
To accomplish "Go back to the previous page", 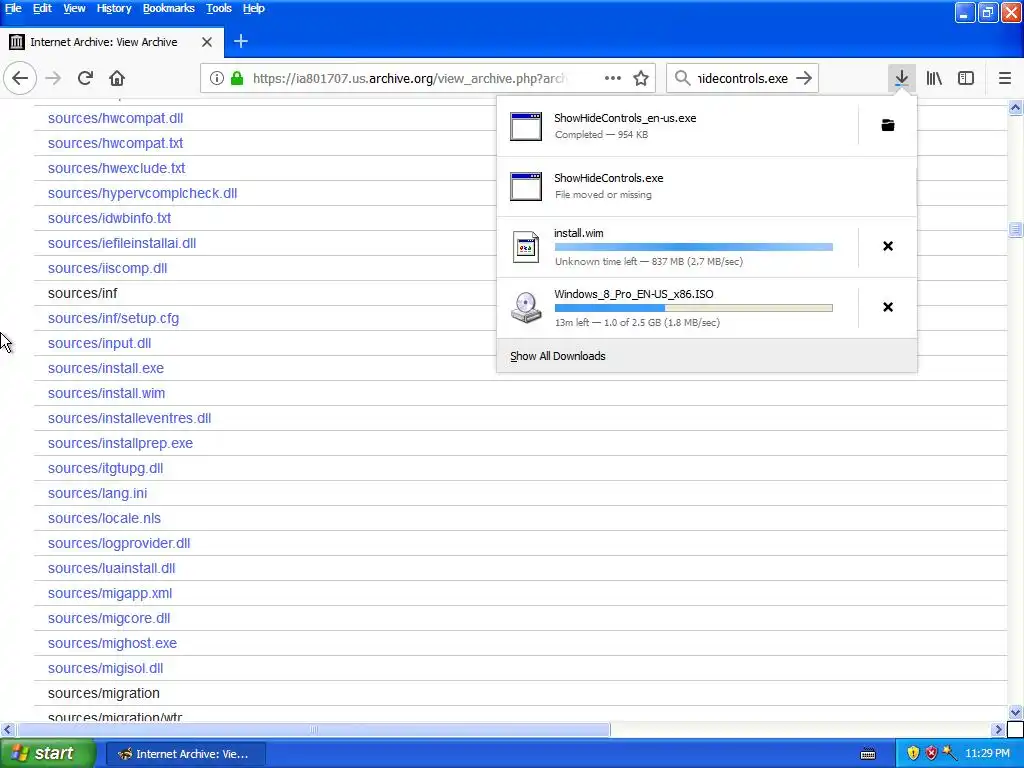I will (x=20, y=78).
